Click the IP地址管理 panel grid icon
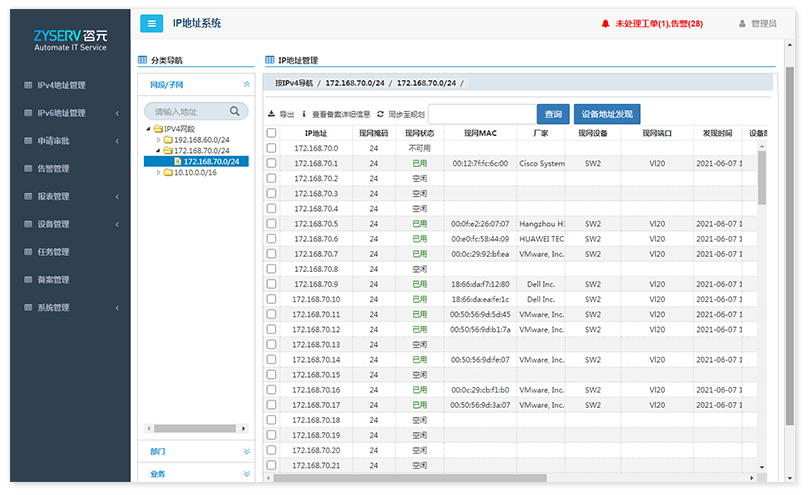 (270, 60)
